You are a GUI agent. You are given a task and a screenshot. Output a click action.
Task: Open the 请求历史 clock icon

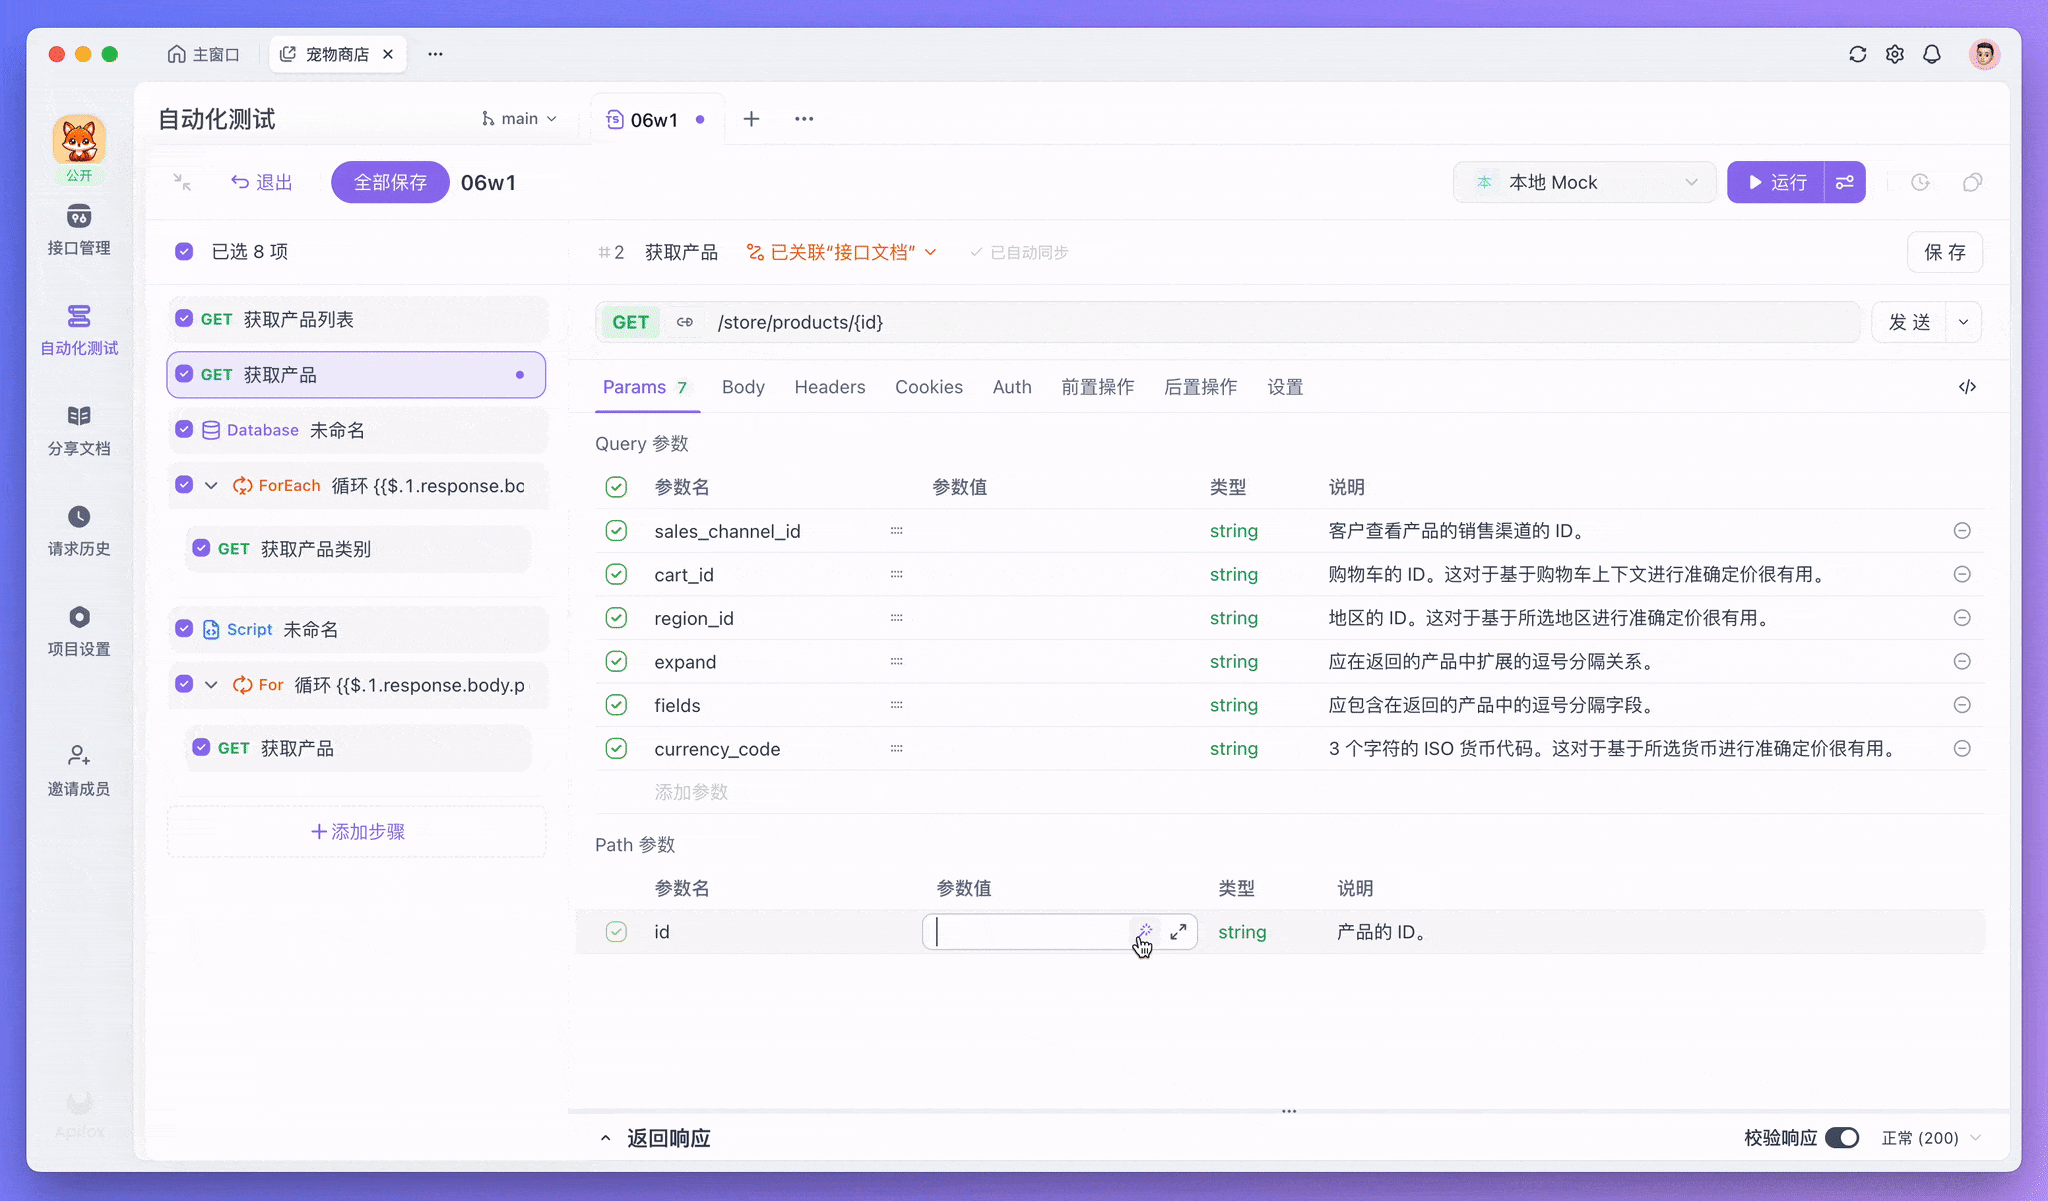(x=79, y=517)
